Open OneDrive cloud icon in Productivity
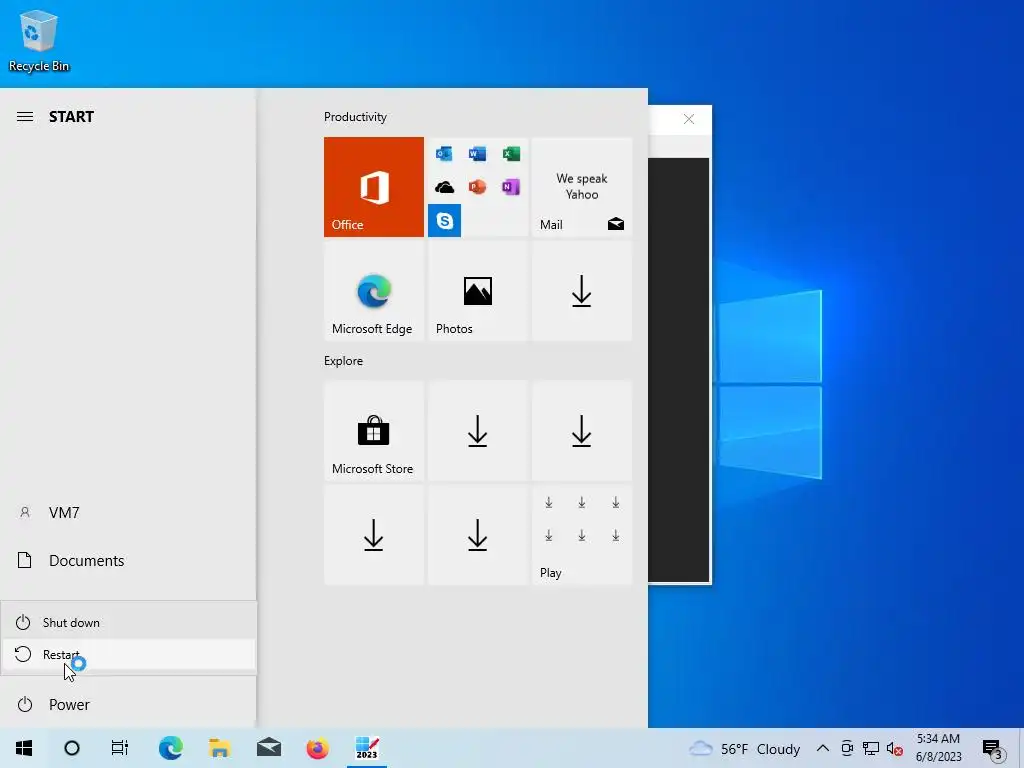 [x=444, y=187]
